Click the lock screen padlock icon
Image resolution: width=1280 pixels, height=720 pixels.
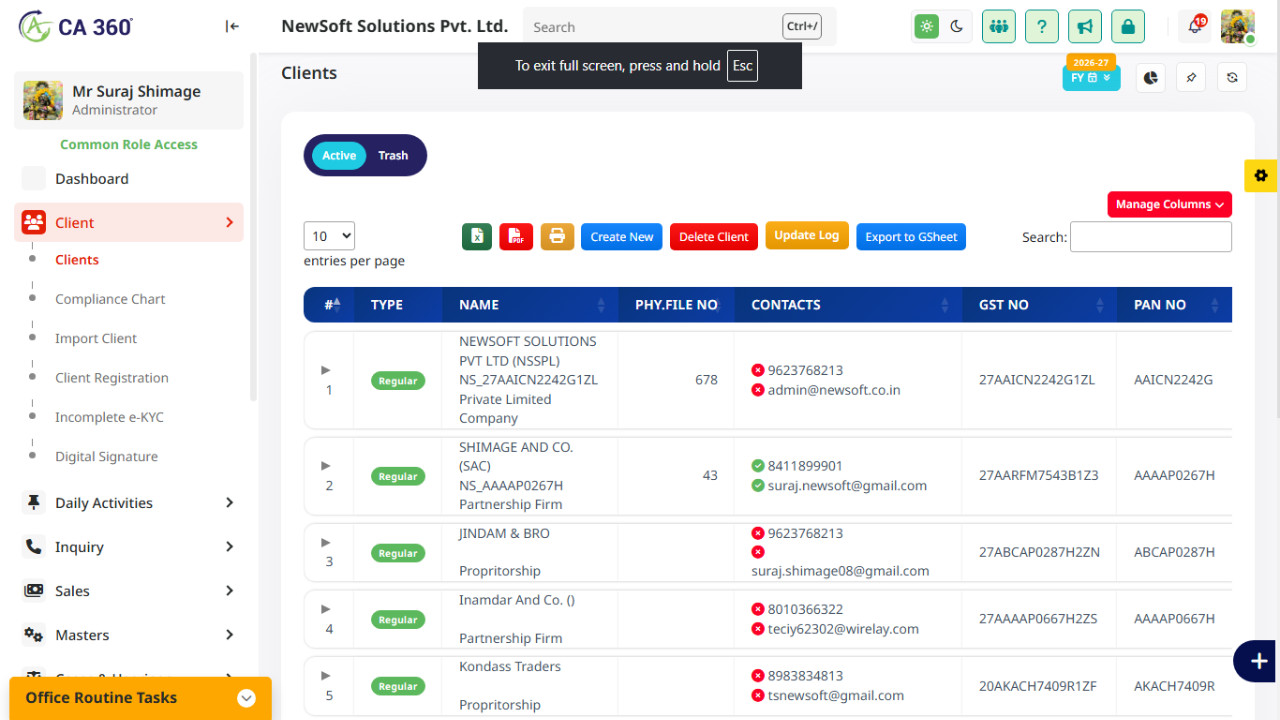pos(1128,27)
